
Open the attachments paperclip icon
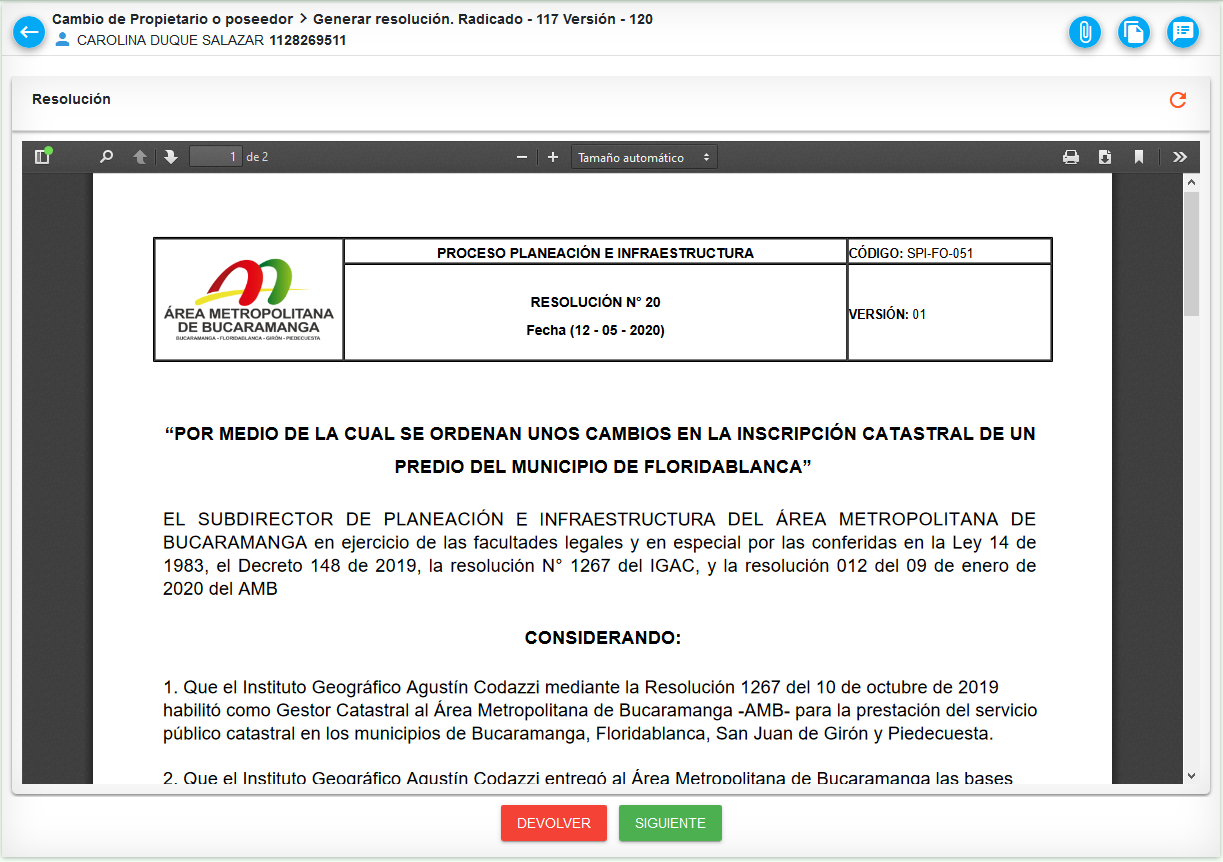pyautogui.click(x=1084, y=32)
